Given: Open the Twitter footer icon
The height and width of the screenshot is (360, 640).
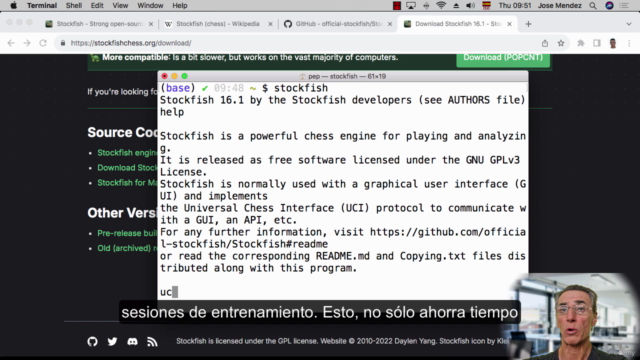Looking at the screenshot, I should tap(113, 342).
